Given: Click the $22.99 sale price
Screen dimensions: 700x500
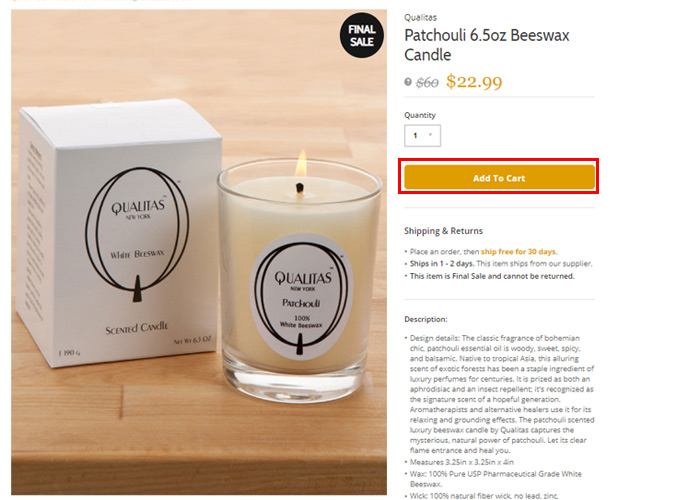Looking at the screenshot, I should (474, 82).
